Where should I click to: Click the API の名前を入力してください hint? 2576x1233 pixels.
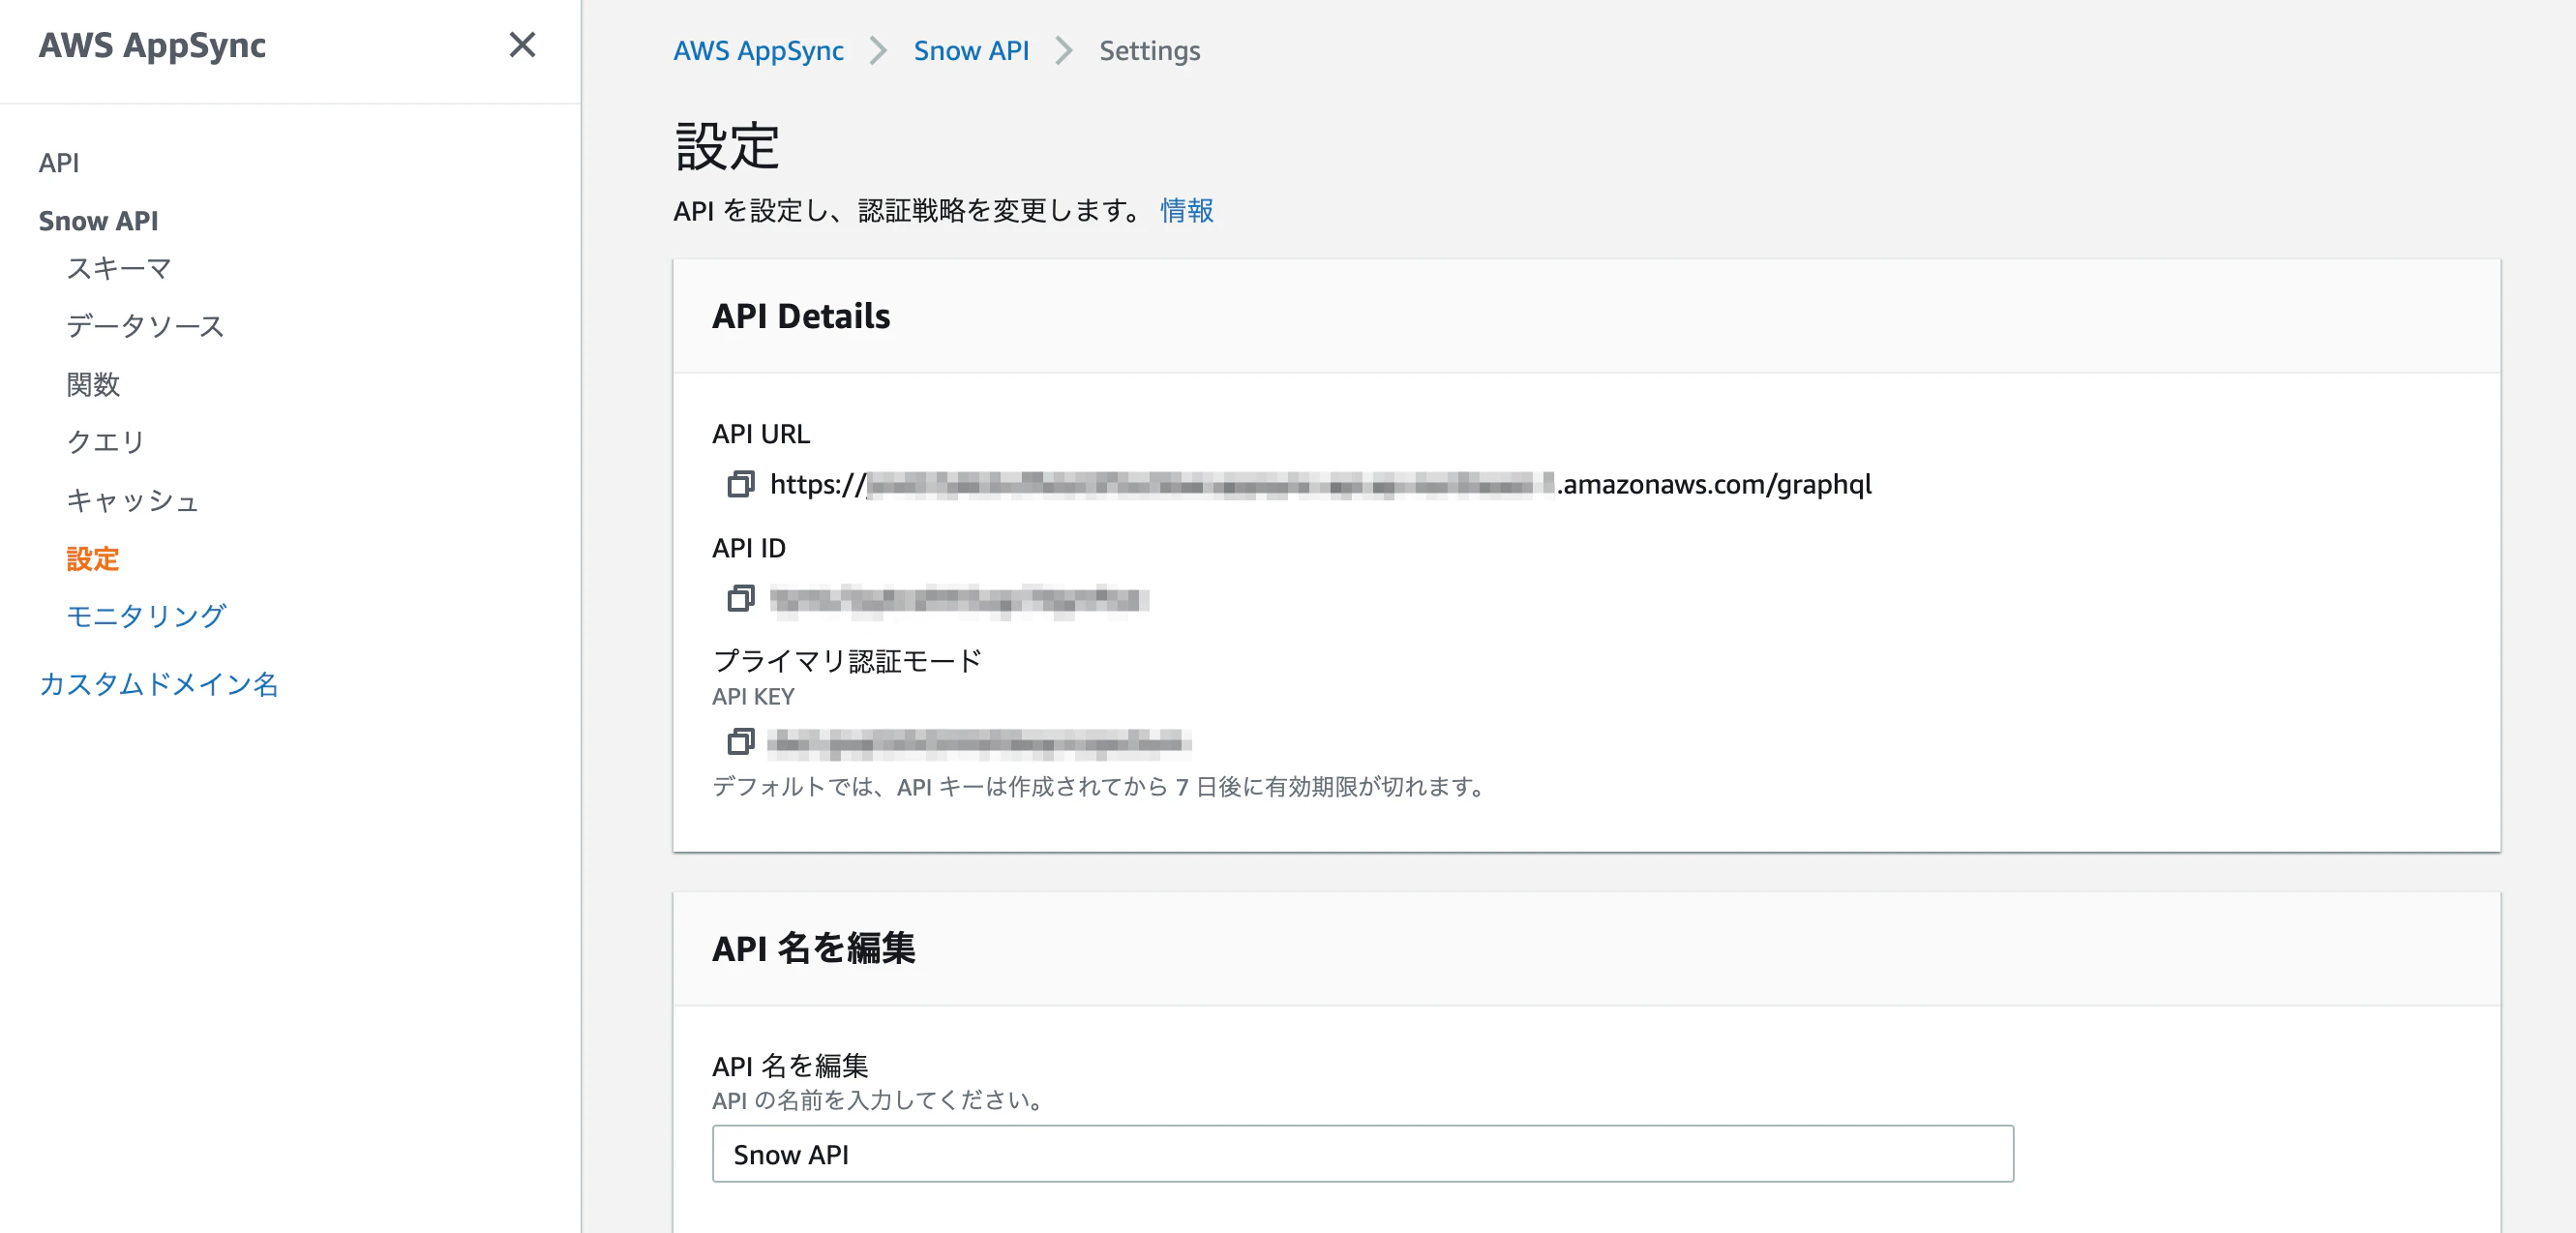(x=881, y=1100)
